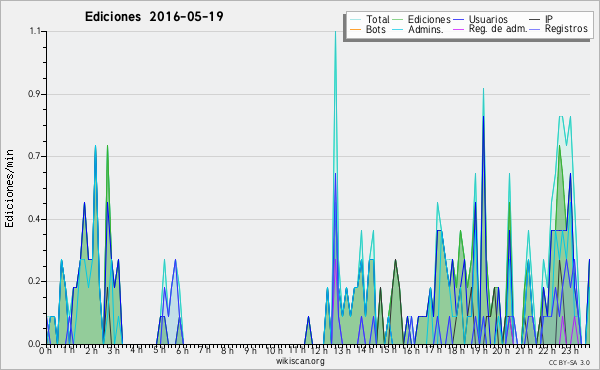600x370 pixels.
Task: Click the tallest Total peak near 13 h
Action: point(336,32)
